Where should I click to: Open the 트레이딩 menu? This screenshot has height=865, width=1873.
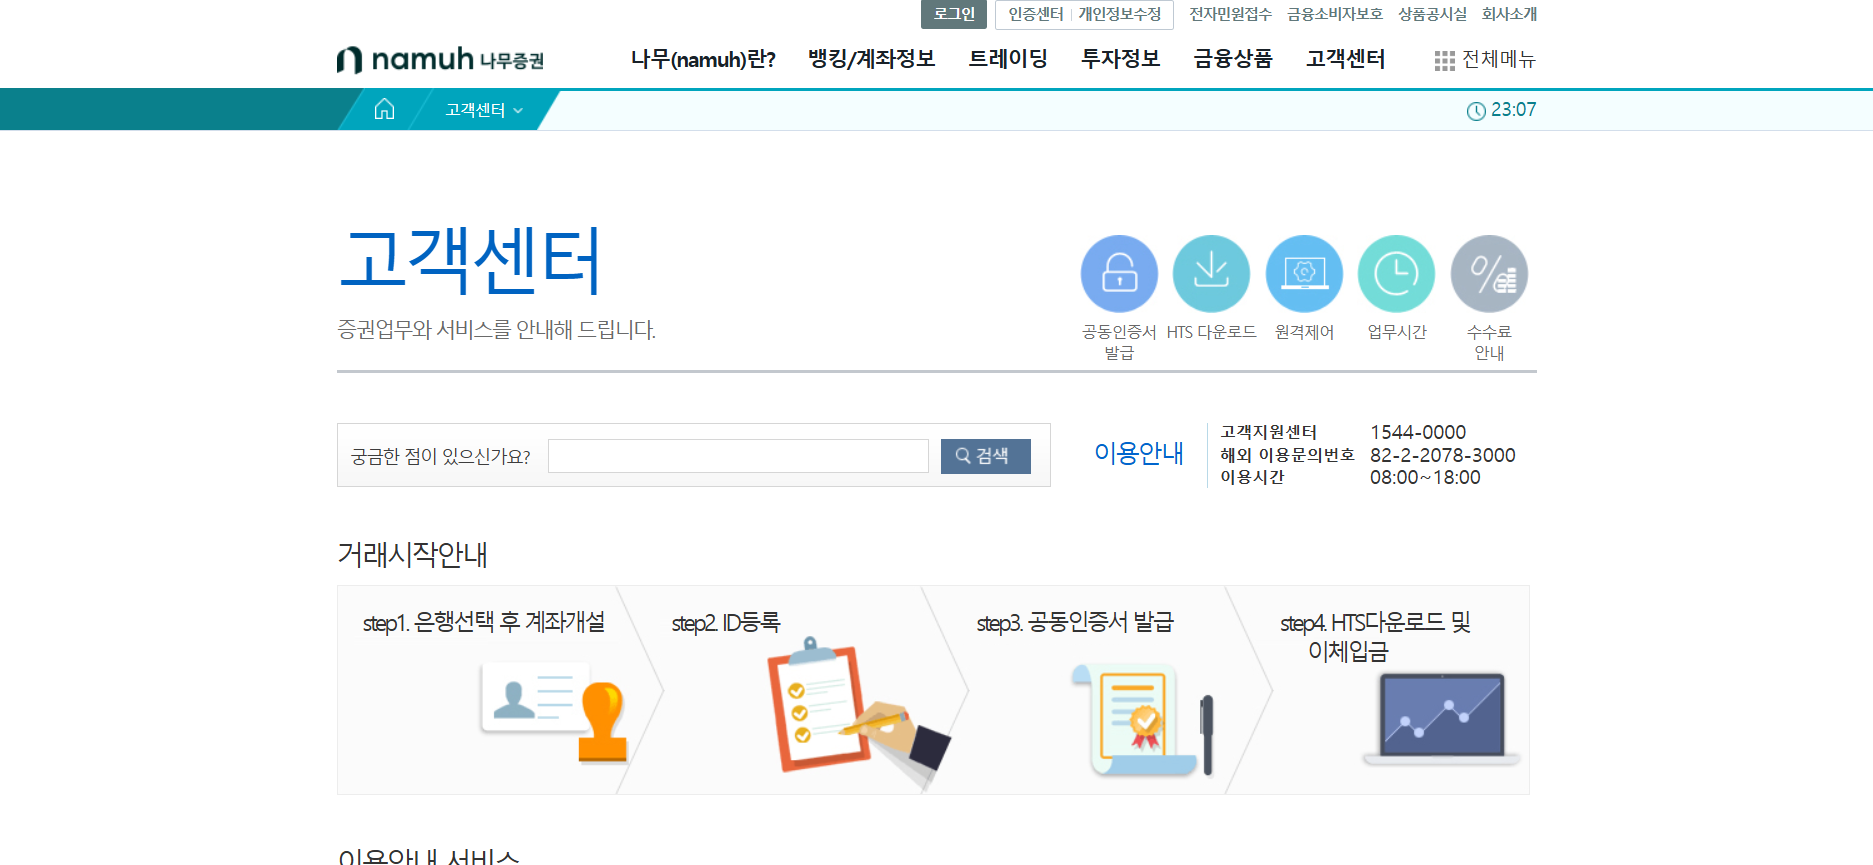[x=1008, y=59]
